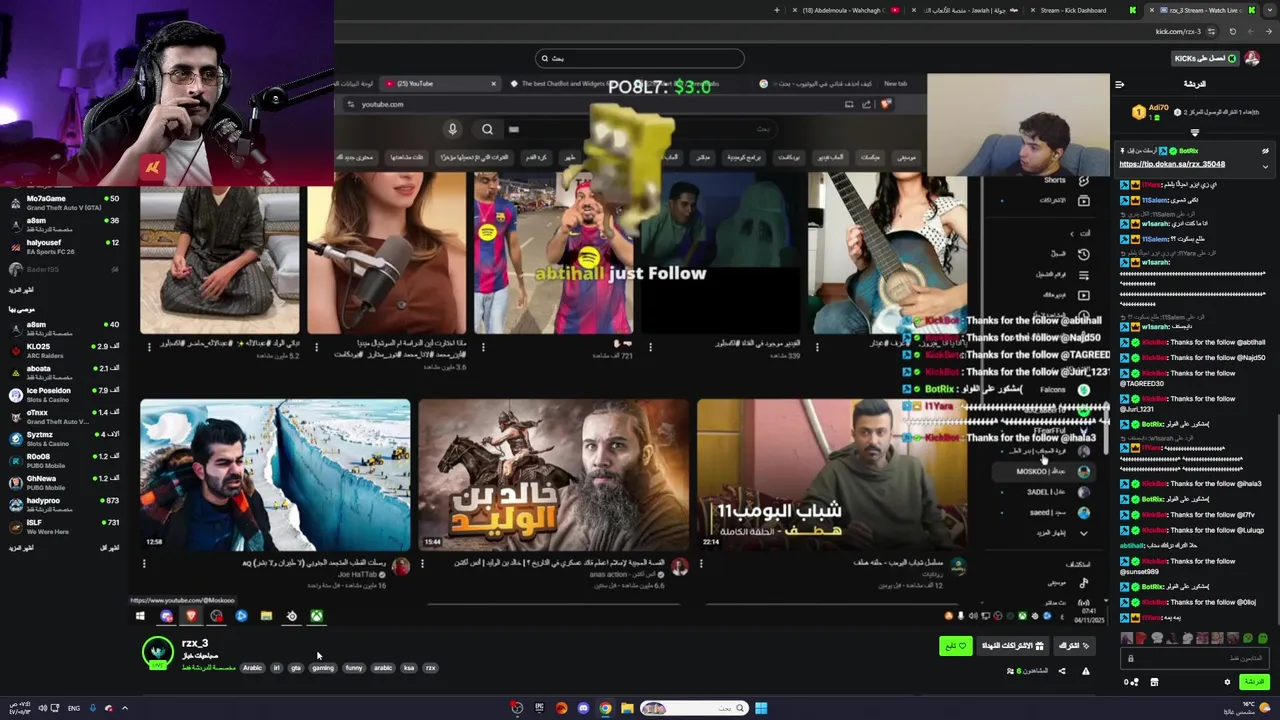Show hidden system tray icons chevron
The width and height of the screenshot is (1280, 720).
(x=124, y=708)
